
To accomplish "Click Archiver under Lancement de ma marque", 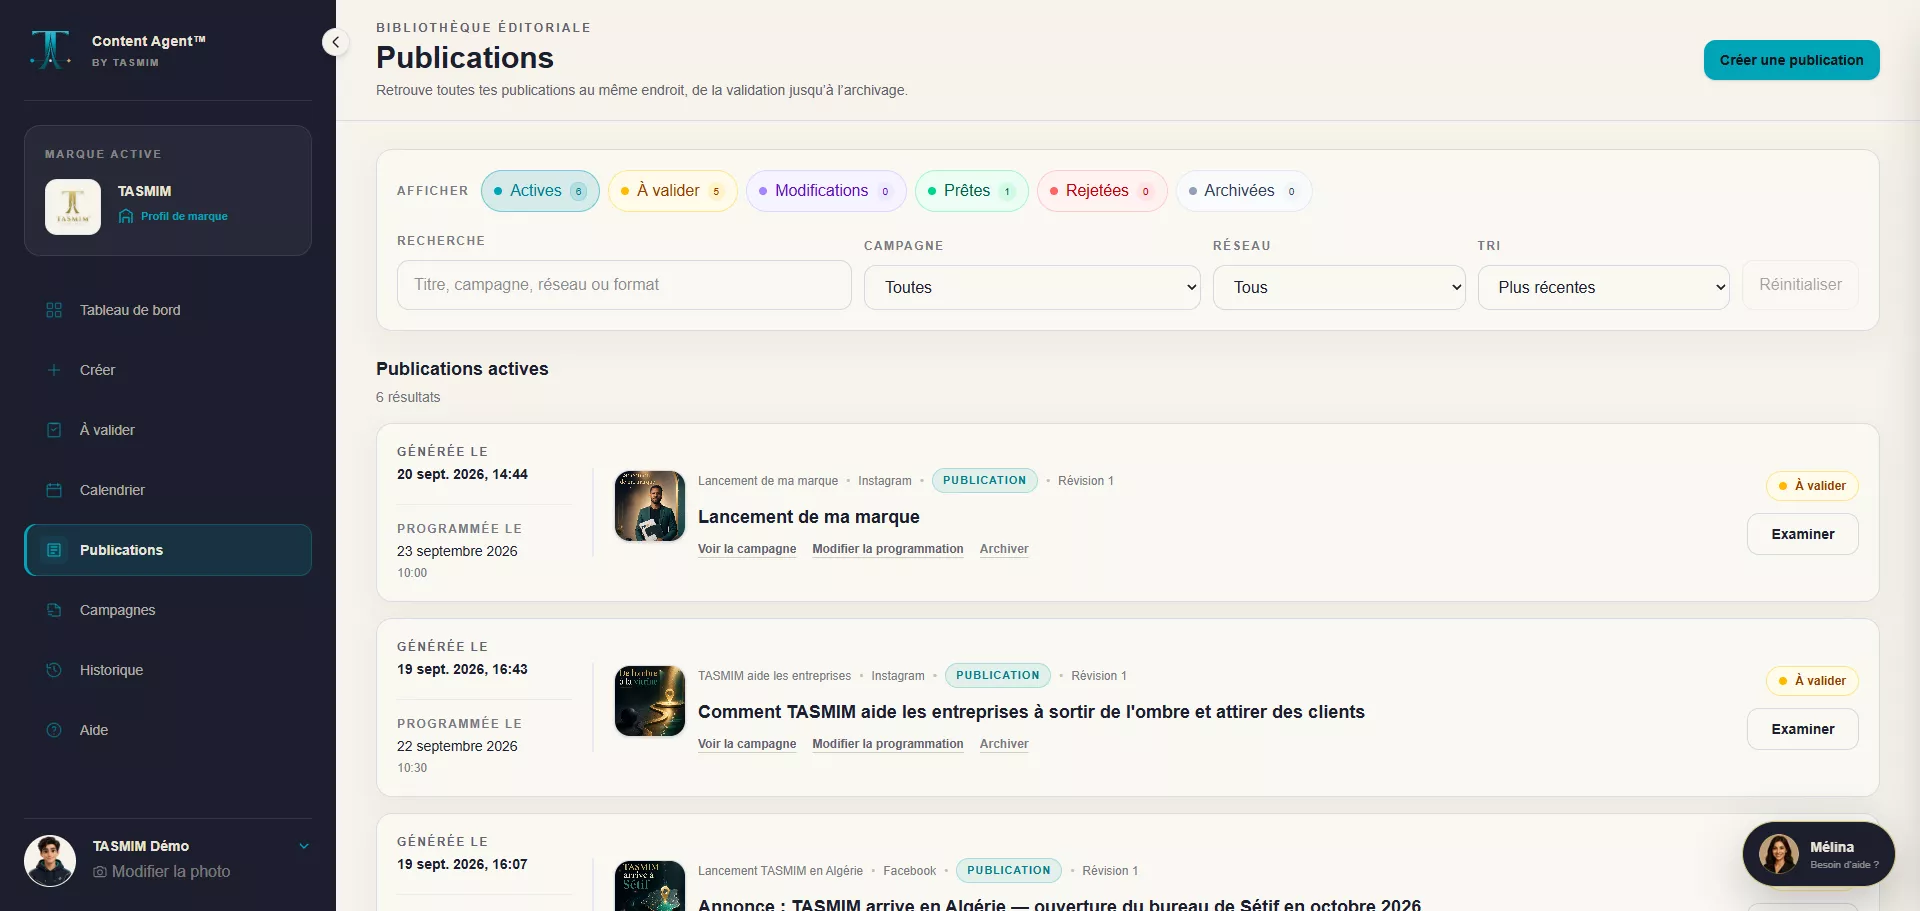I will [1004, 549].
